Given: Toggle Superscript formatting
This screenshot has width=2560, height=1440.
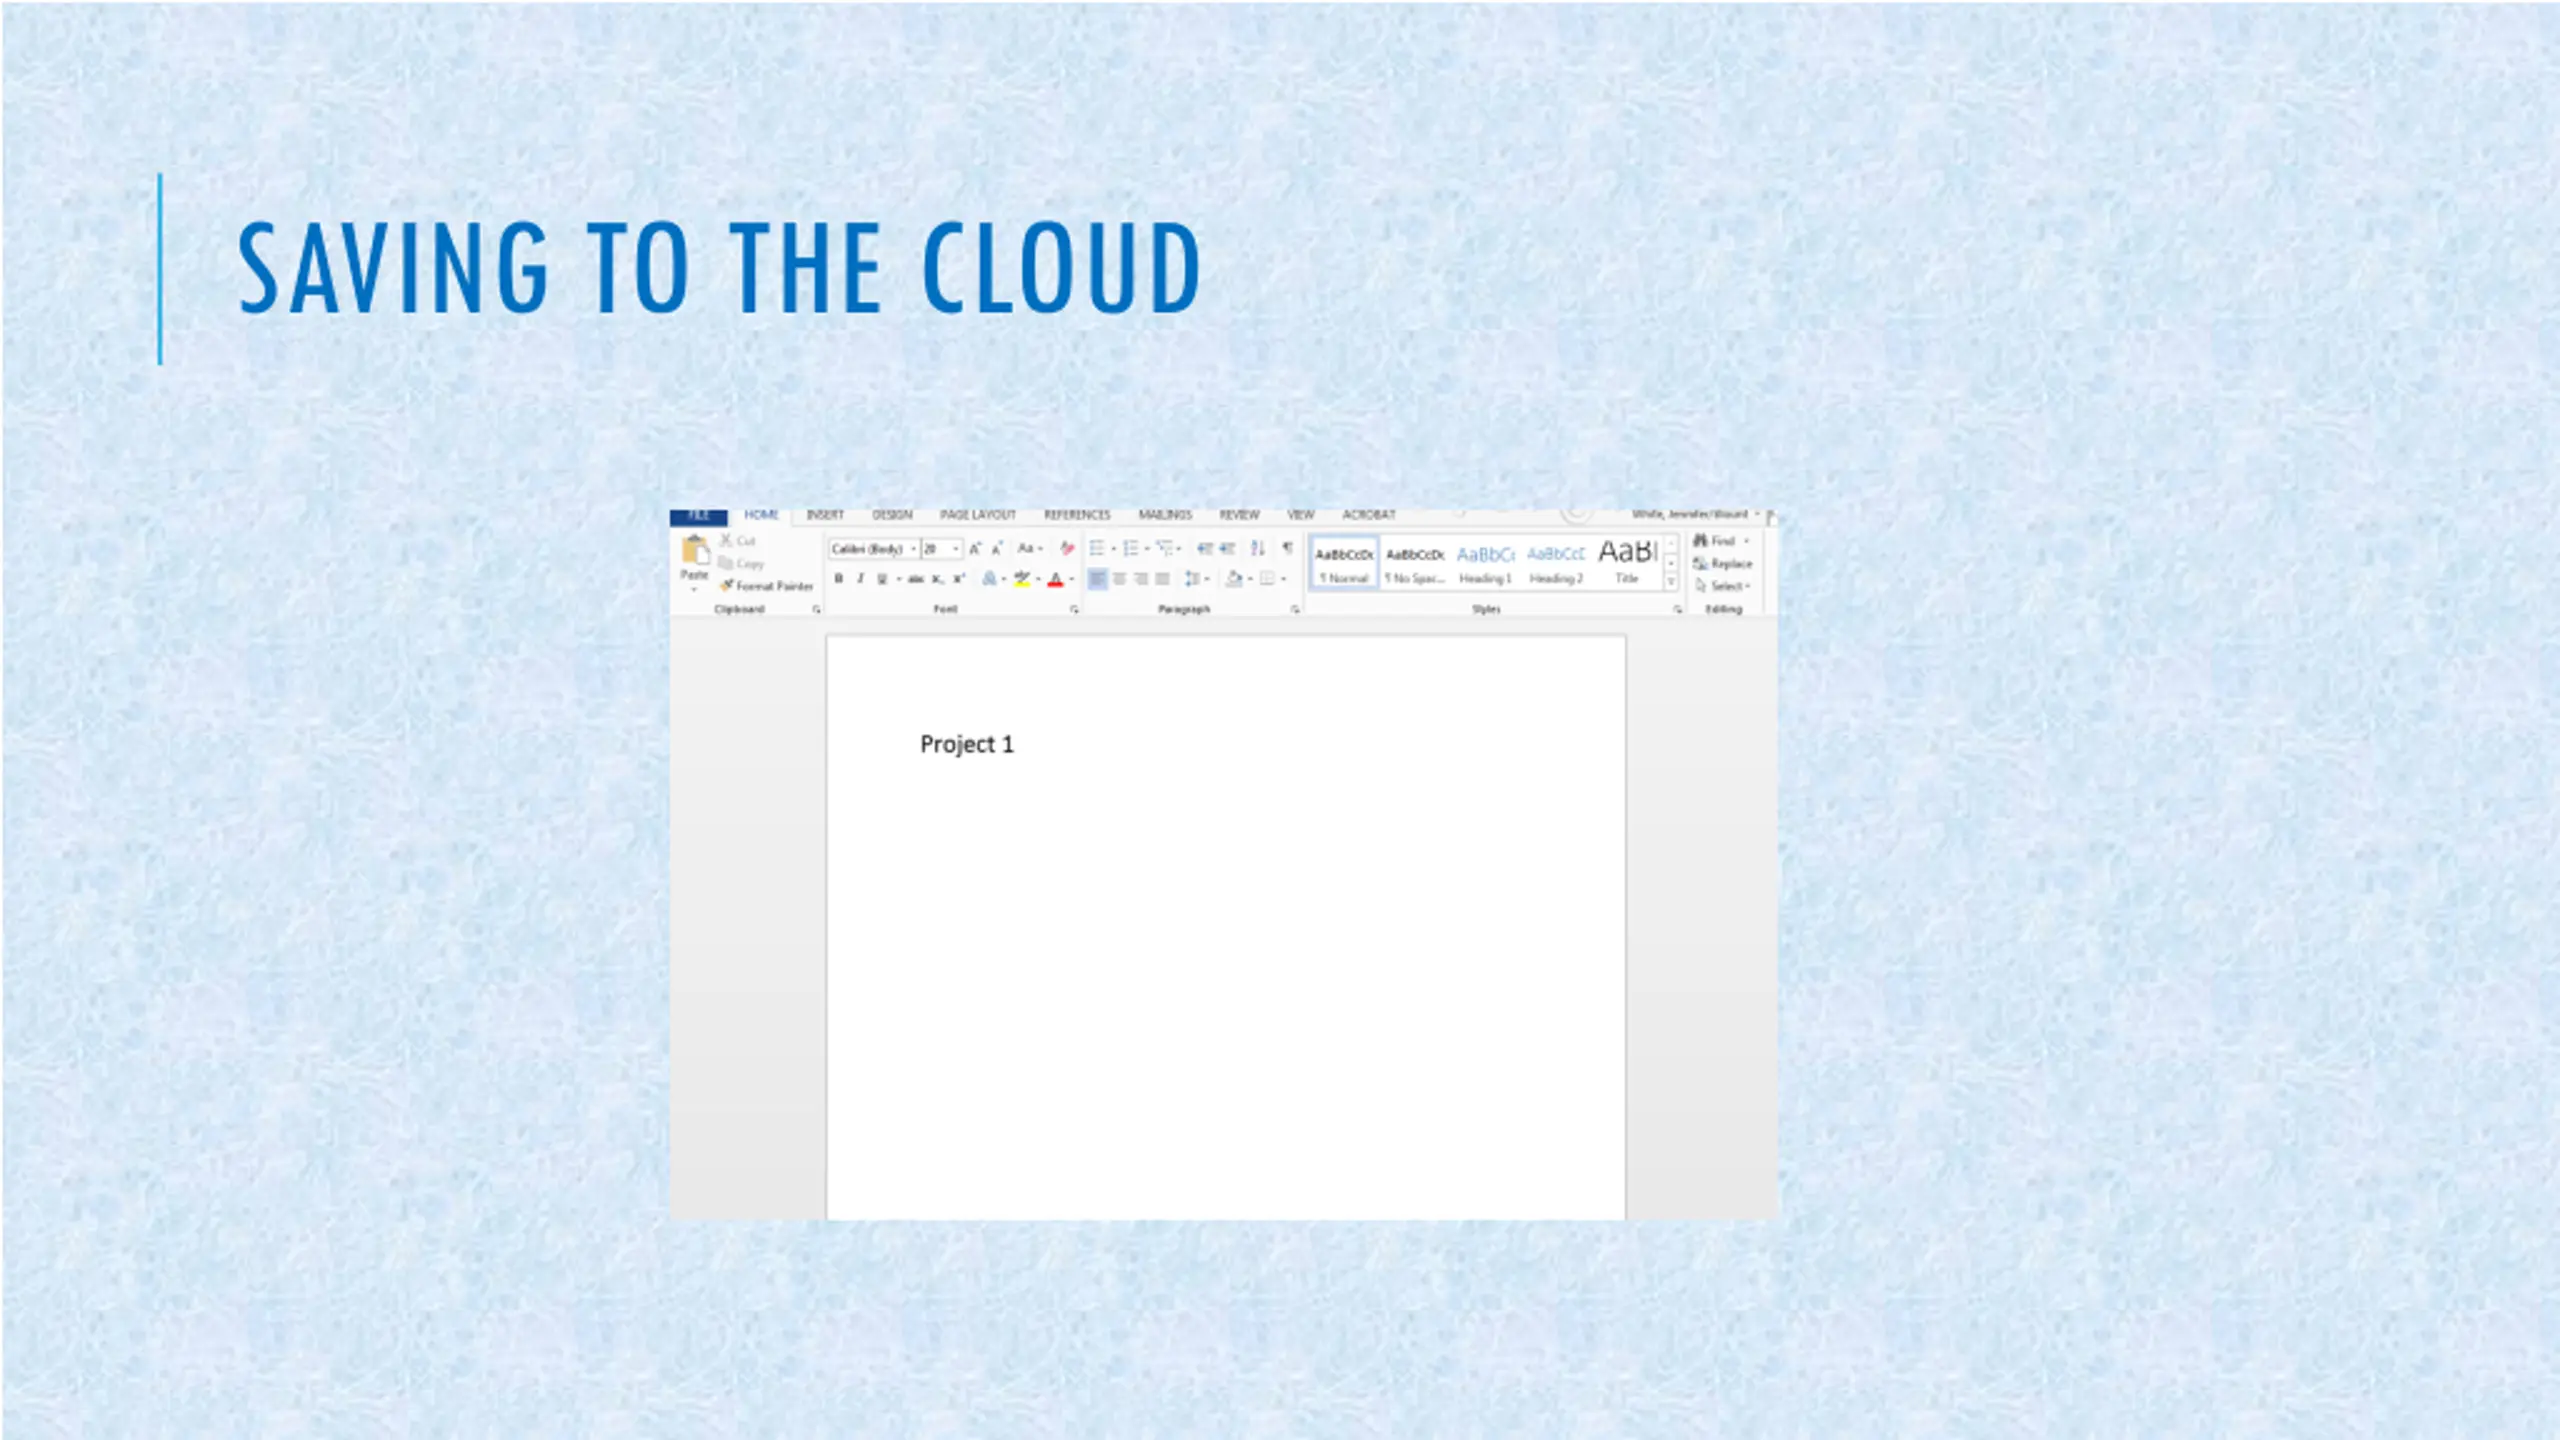Looking at the screenshot, I should [959, 579].
